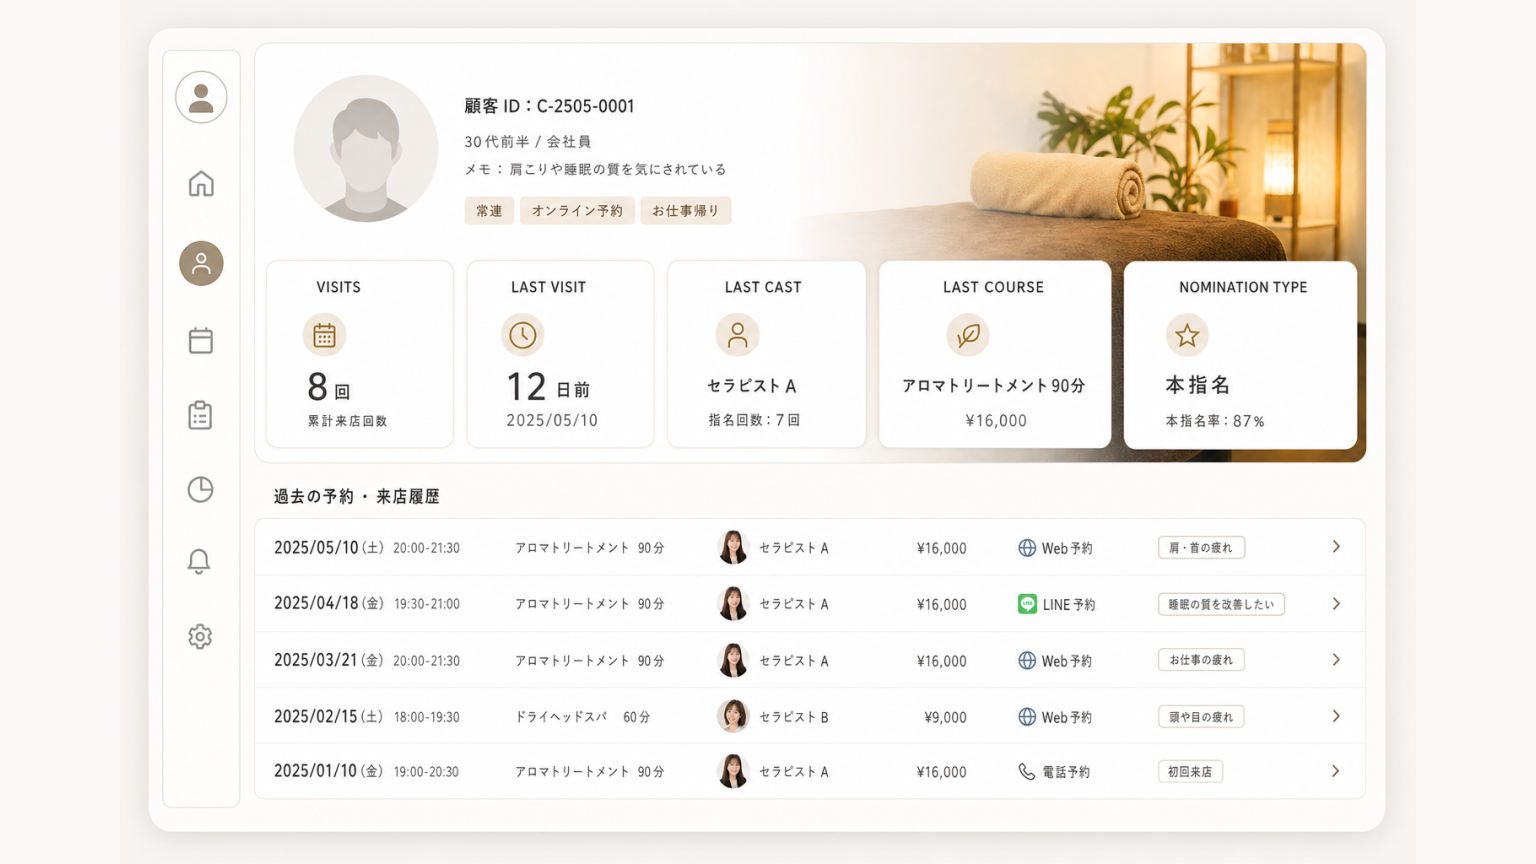Expand the 2025/01/10 visit row chevron
The width and height of the screenshot is (1536, 864).
(1336, 771)
